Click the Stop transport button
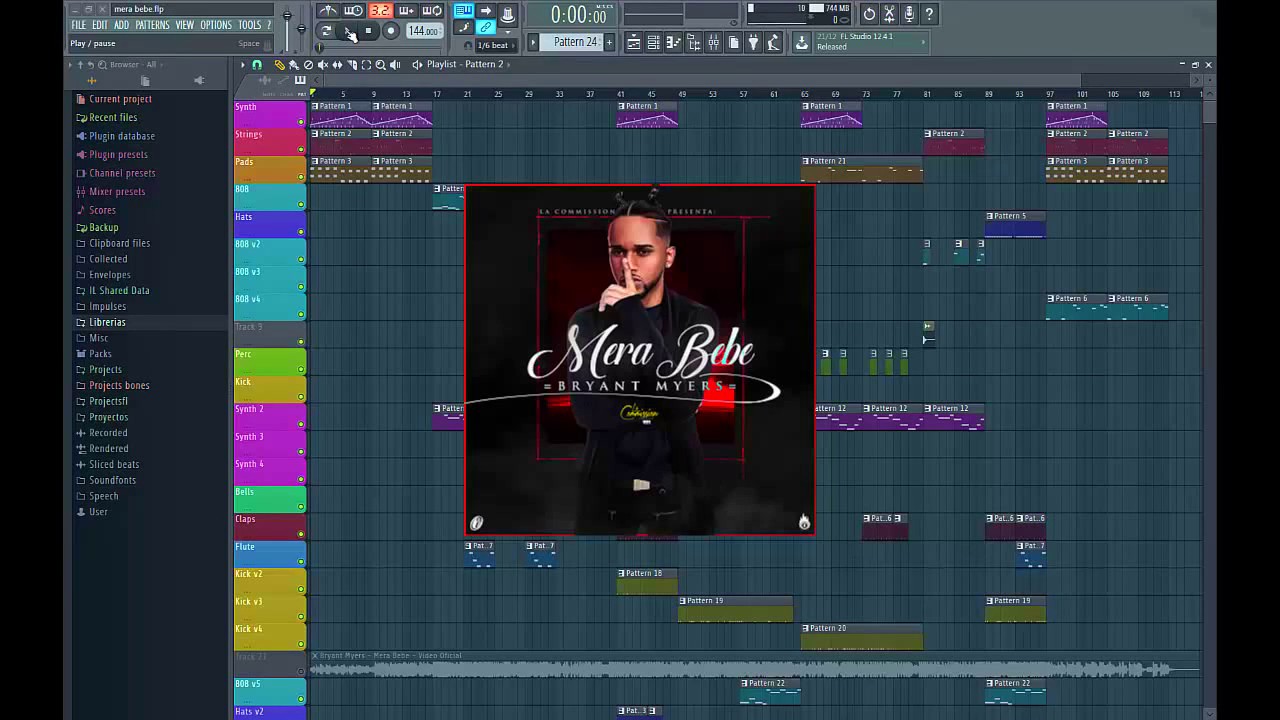 pos(369,31)
